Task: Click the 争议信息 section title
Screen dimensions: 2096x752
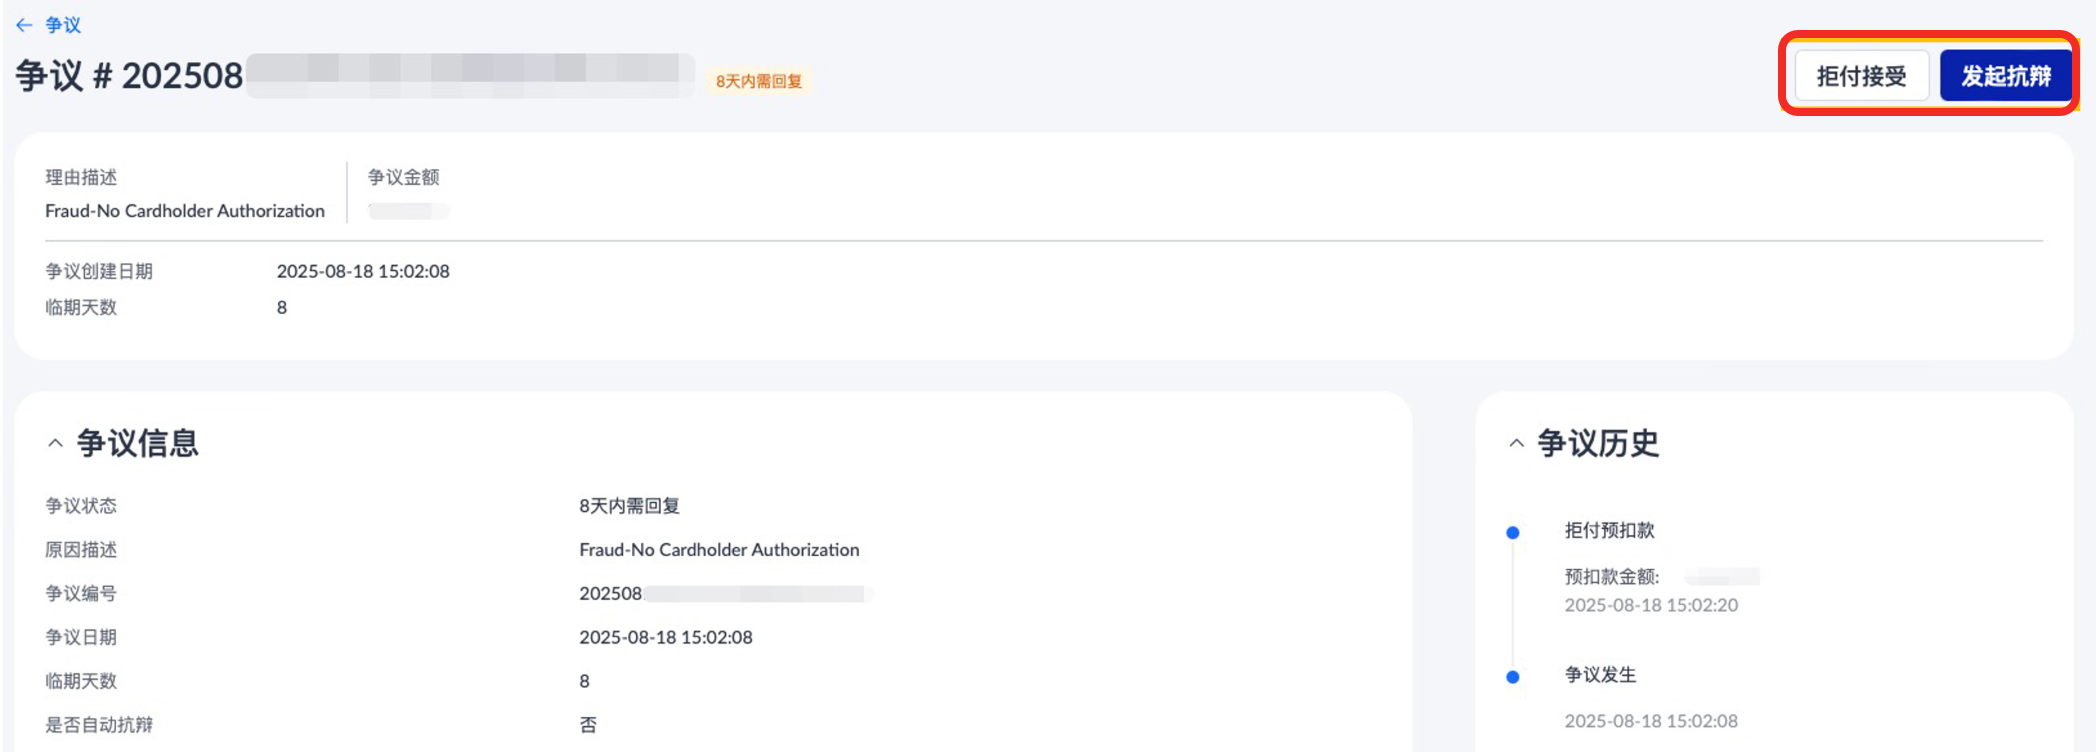Action: (x=138, y=443)
